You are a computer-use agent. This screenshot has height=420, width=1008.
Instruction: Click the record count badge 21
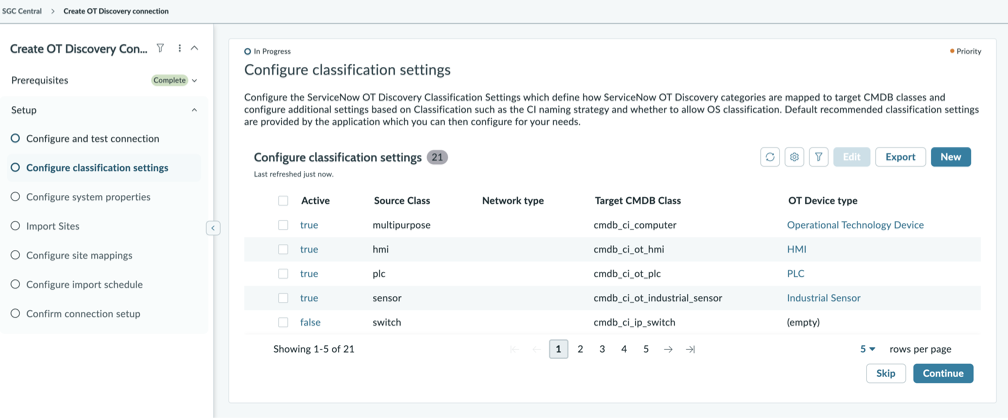[x=437, y=157]
